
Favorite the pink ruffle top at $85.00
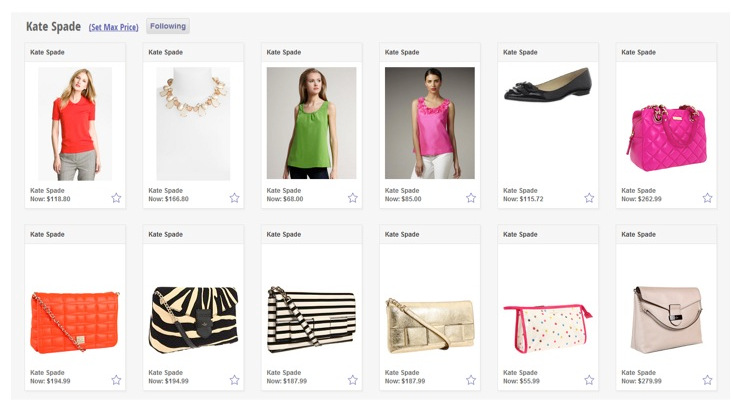471,198
